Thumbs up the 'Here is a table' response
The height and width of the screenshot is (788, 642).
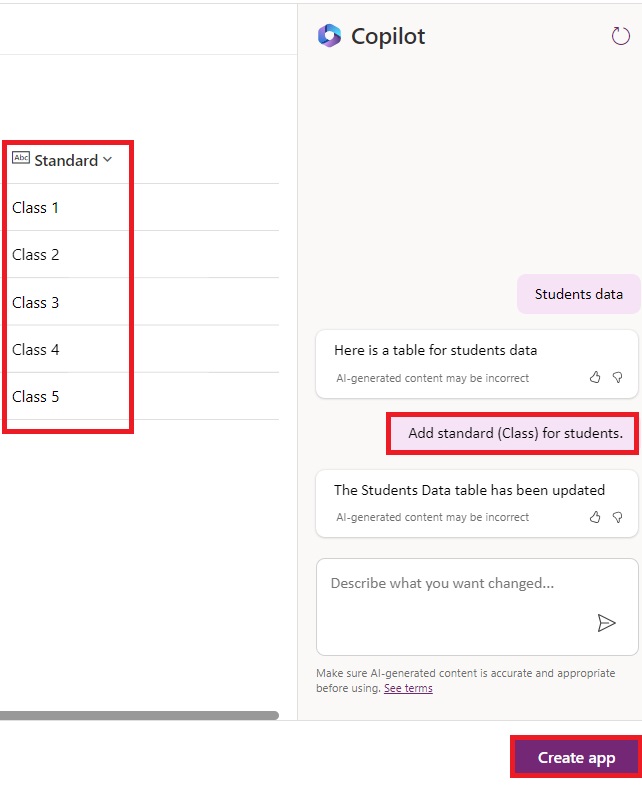(x=596, y=377)
